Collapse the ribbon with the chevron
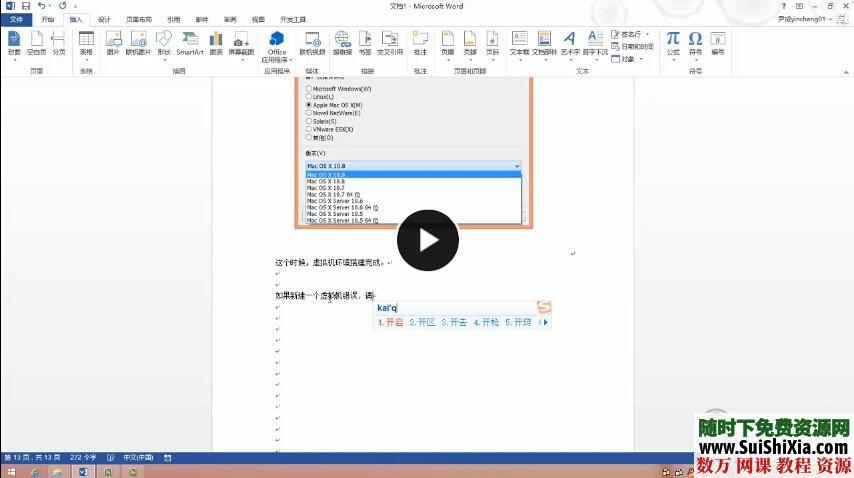The width and height of the screenshot is (854, 478). [x=845, y=72]
